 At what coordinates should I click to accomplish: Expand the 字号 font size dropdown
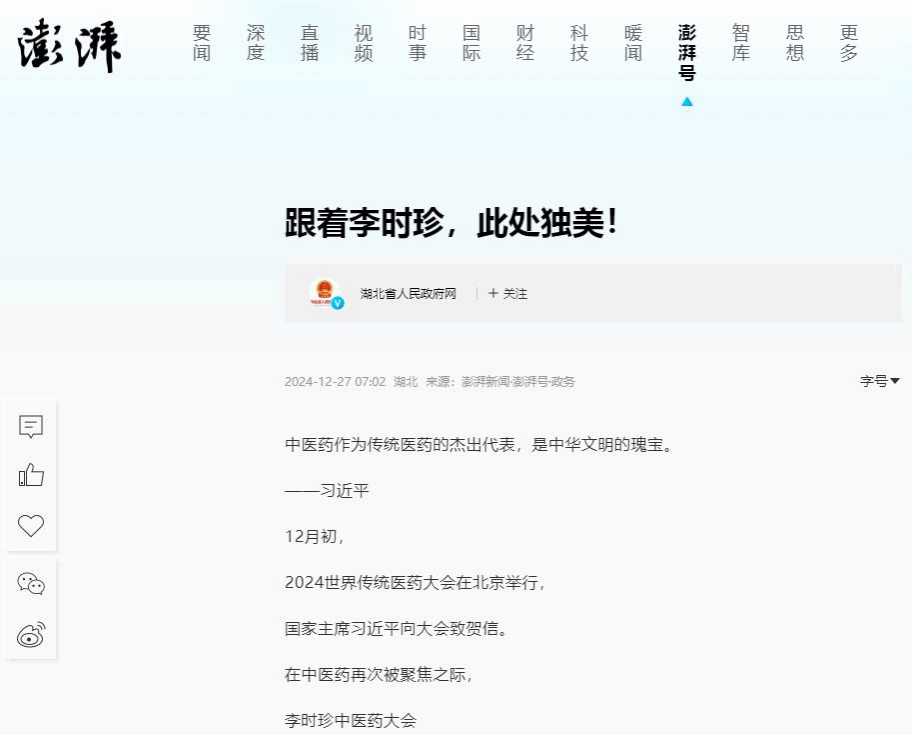coord(879,381)
